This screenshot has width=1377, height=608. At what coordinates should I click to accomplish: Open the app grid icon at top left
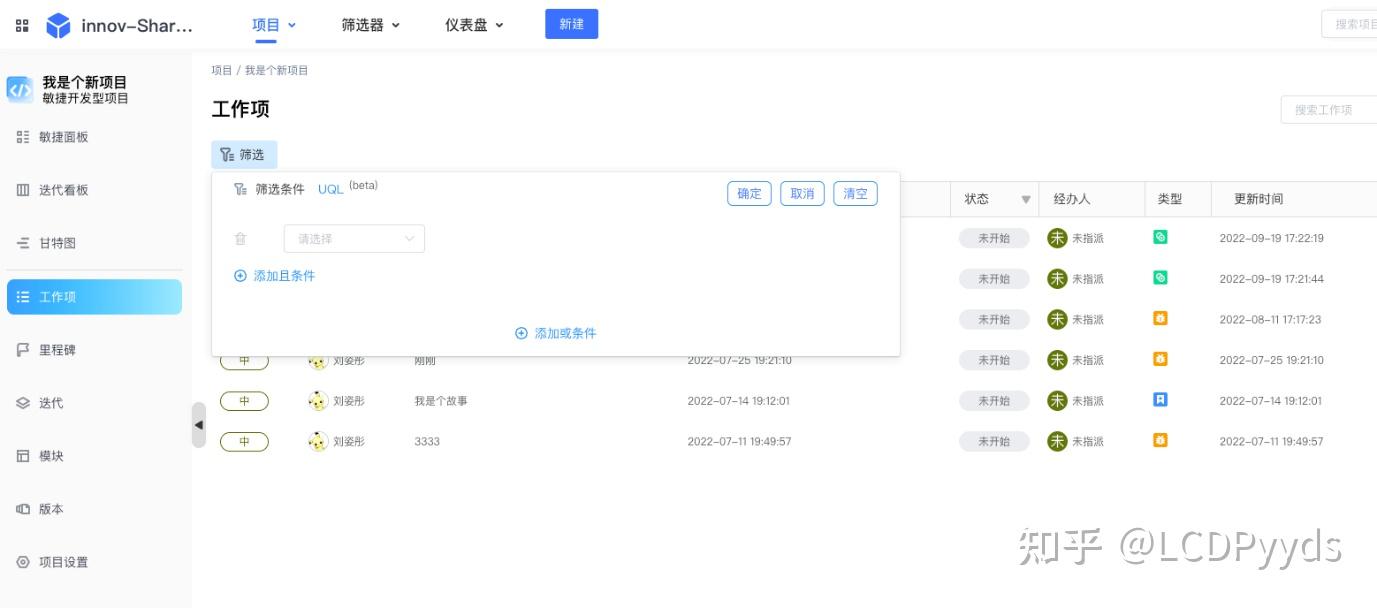click(x=22, y=25)
